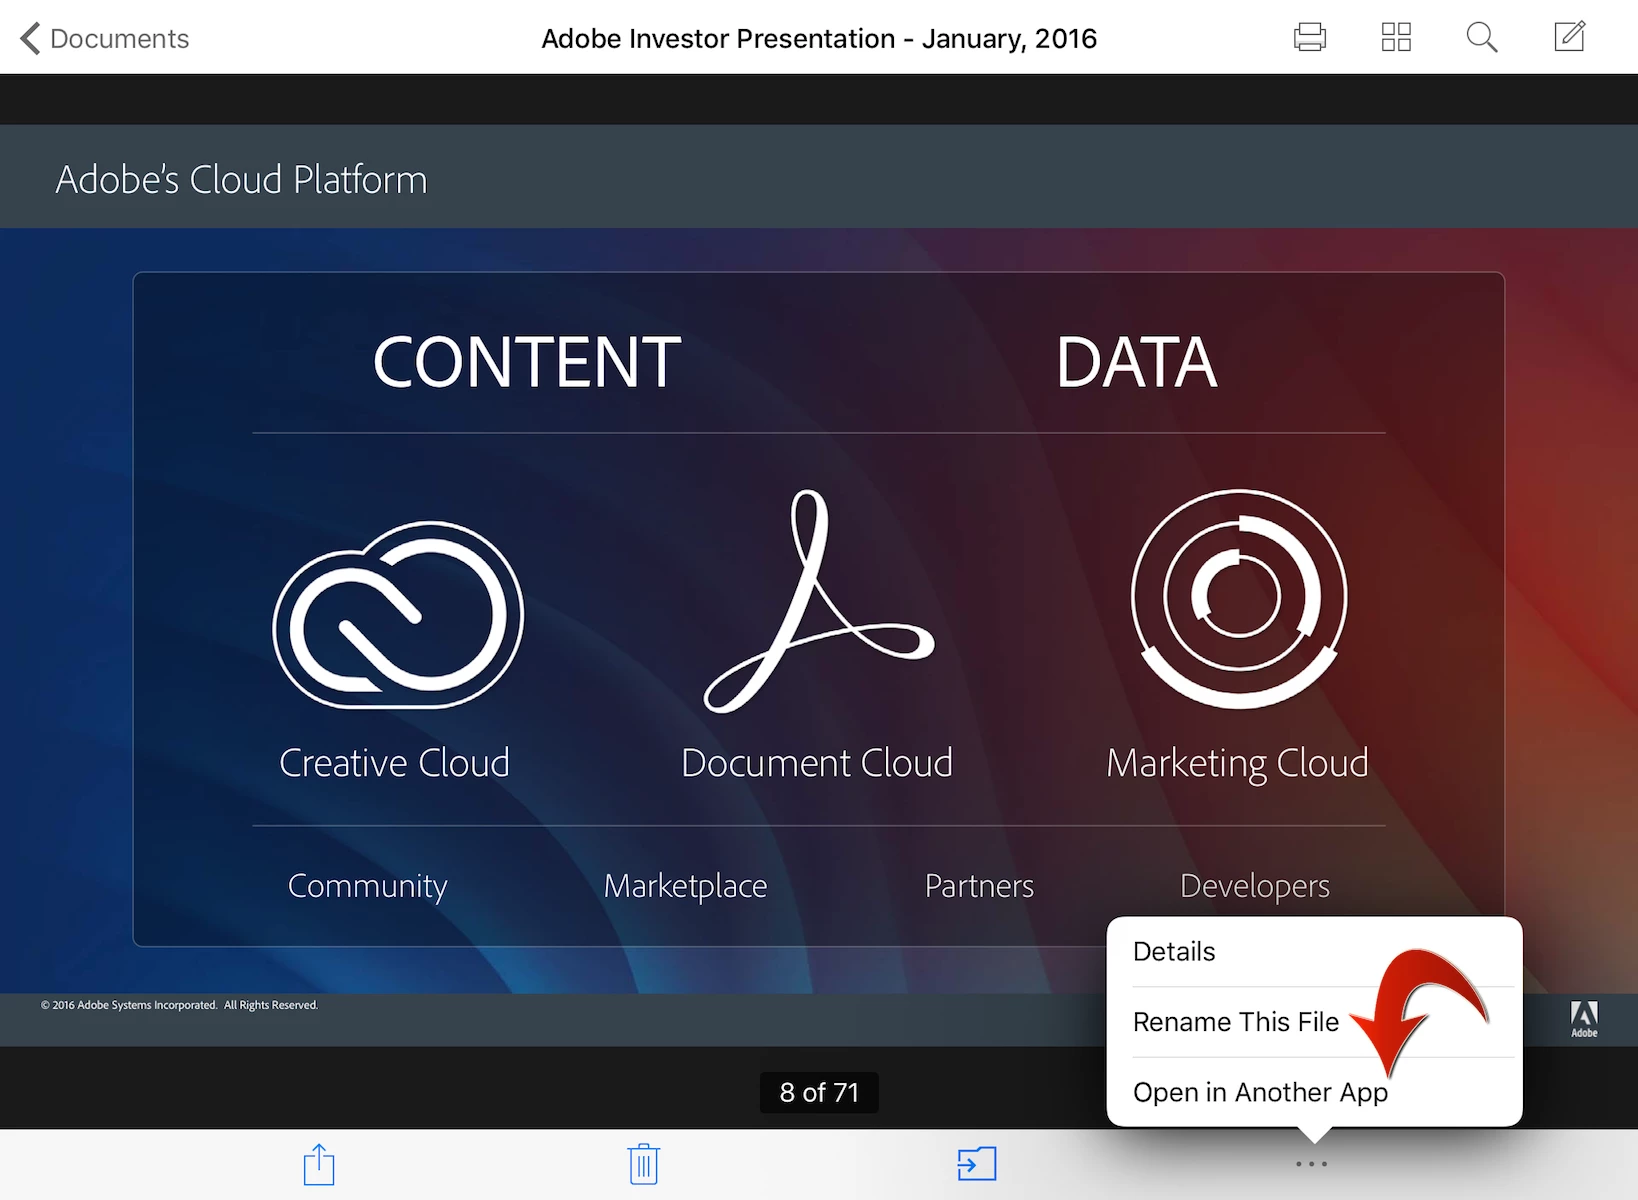Tap the Adobe logo on slide footer
This screenshot has width=1638, height=1200.
tap(1584, 1019)
